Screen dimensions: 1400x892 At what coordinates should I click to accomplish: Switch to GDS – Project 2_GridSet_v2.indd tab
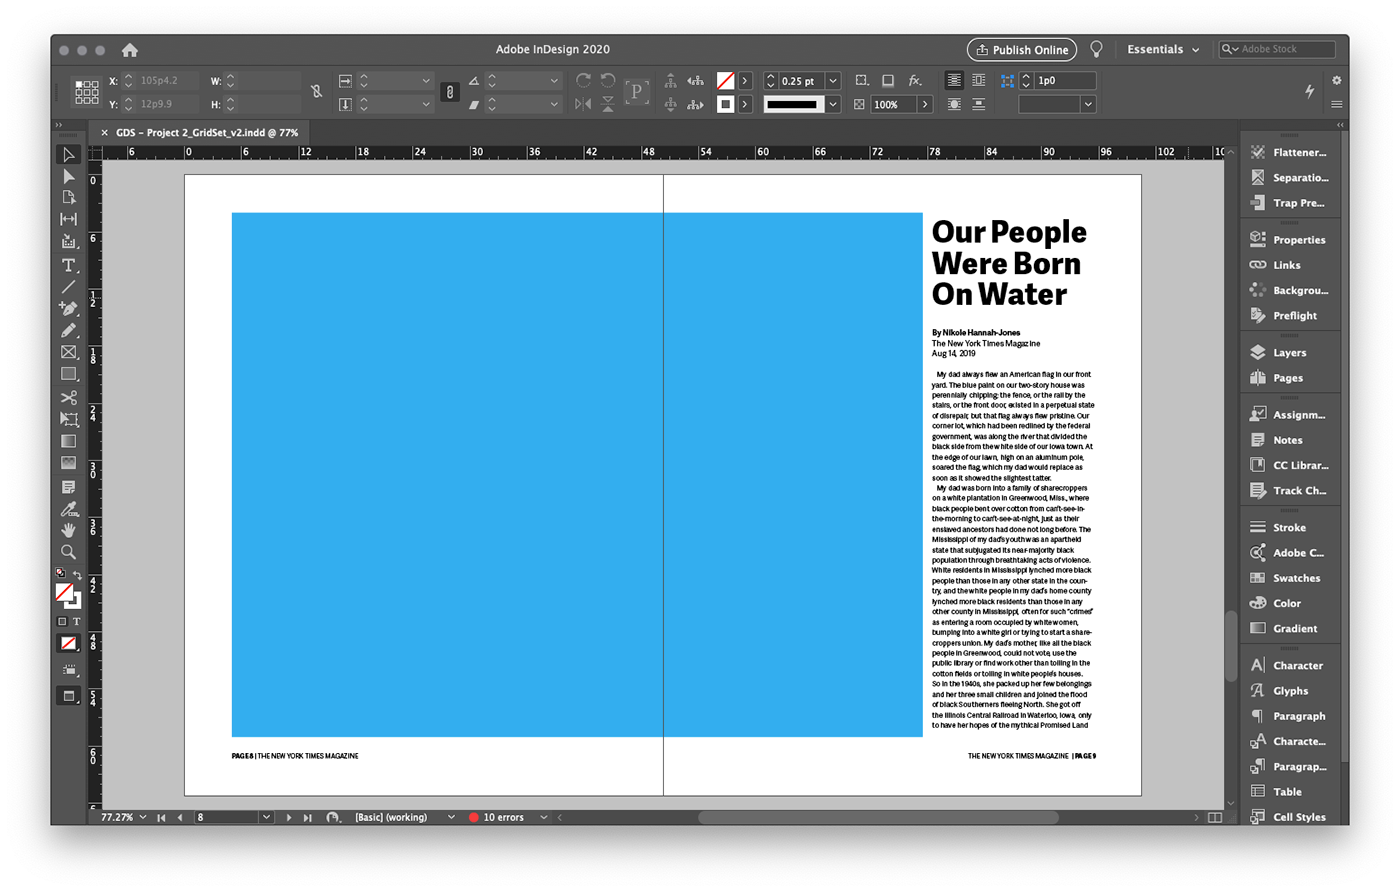click(x=207, y=132)
